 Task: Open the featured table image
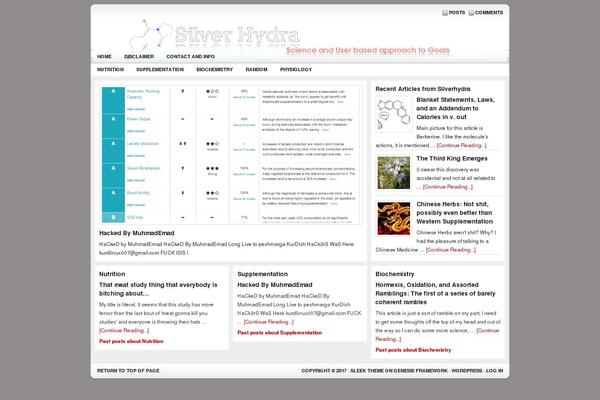(231, 155)
